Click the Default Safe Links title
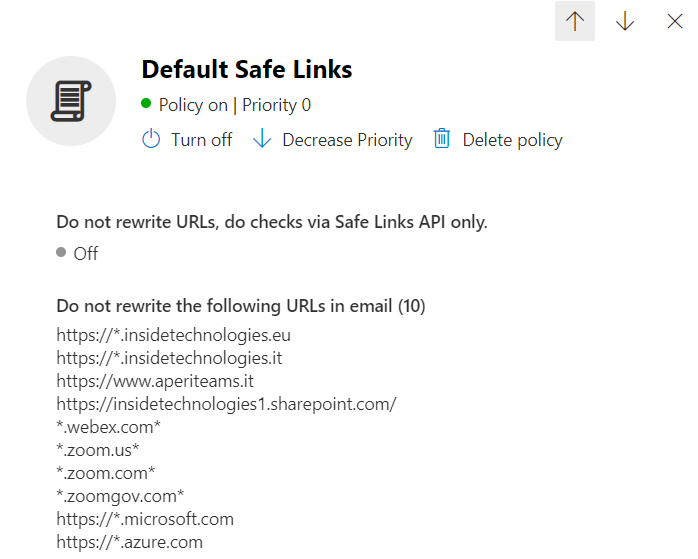 tap(247, 69)
